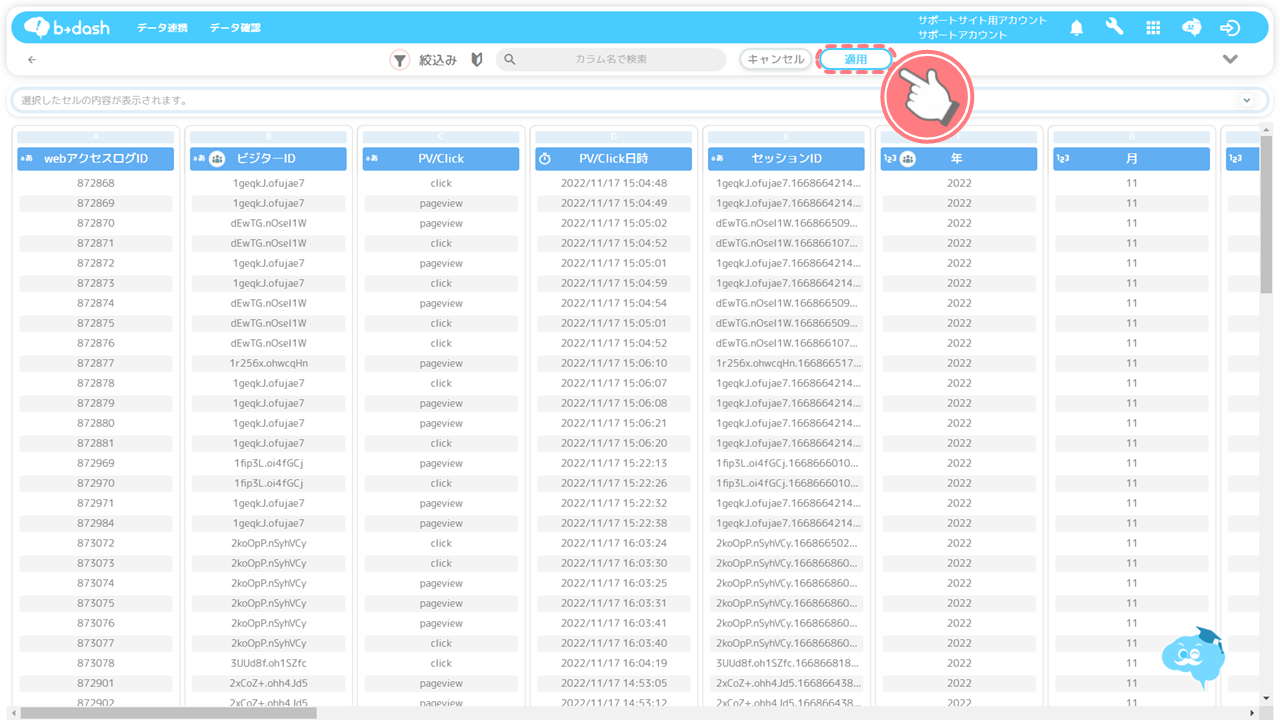Viewport: 1280px width, 720px height.
Task: Open the apps grid menu
Action: point(1153,28)
